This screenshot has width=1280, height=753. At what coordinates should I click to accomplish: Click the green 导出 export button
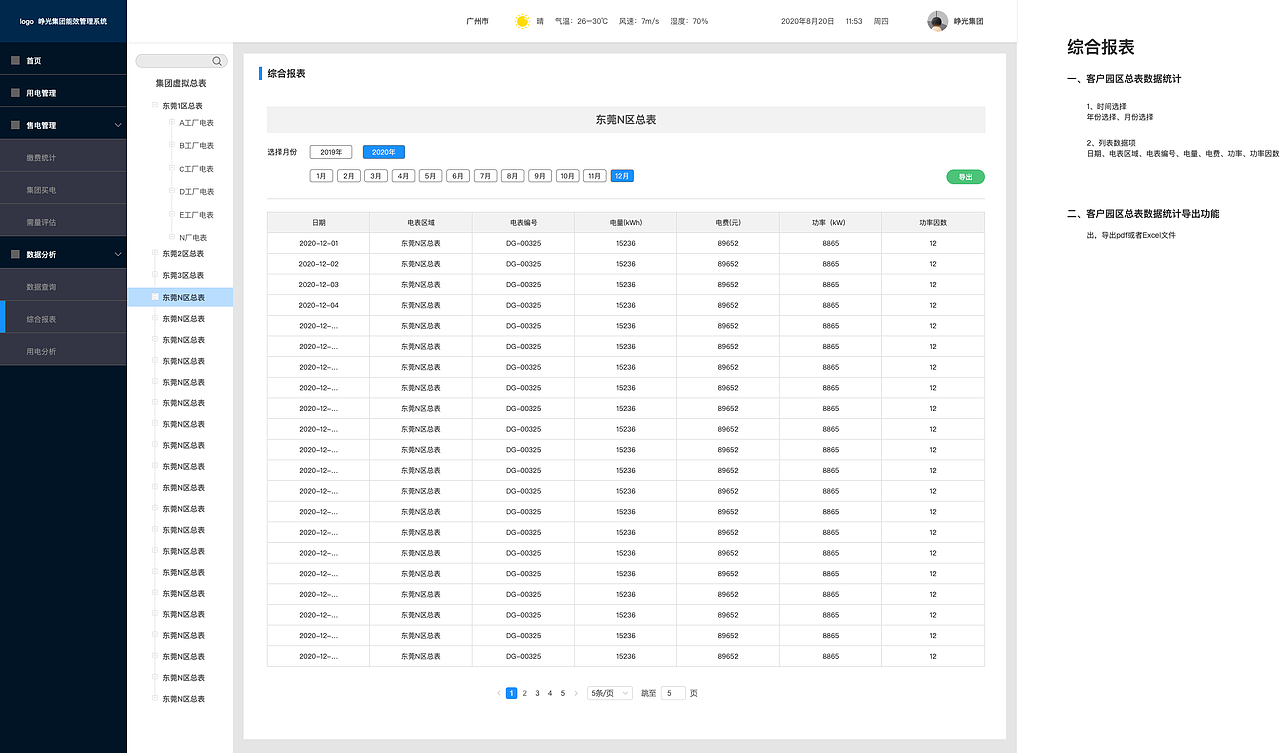click(965, 177)
